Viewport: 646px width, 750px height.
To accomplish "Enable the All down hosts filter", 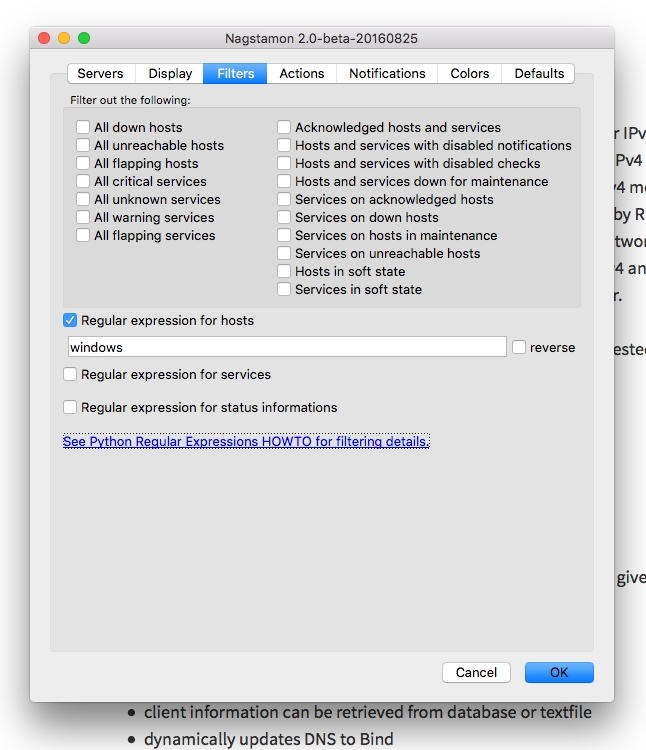I will pos(83,128).
